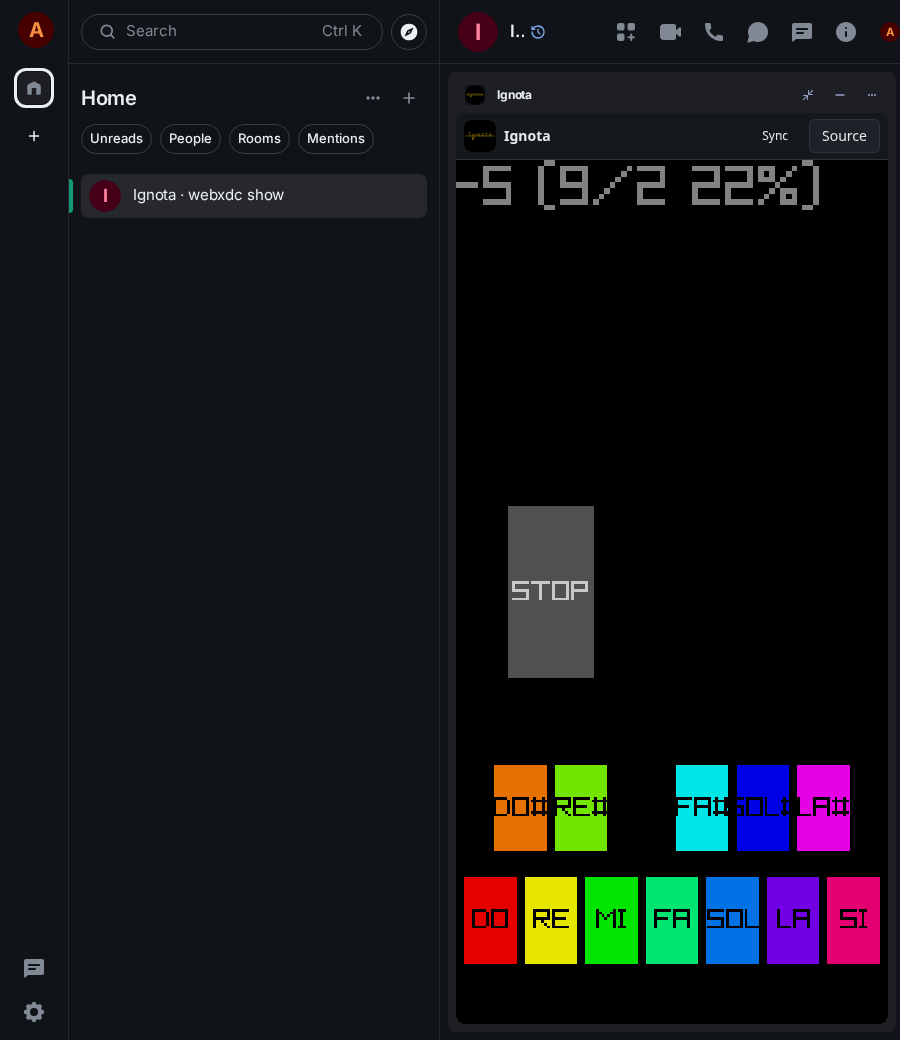The height and width of the screenshot is (1040, 900).
Task: Collapse the Ignota widget panel
Action: tap(808, 95)
